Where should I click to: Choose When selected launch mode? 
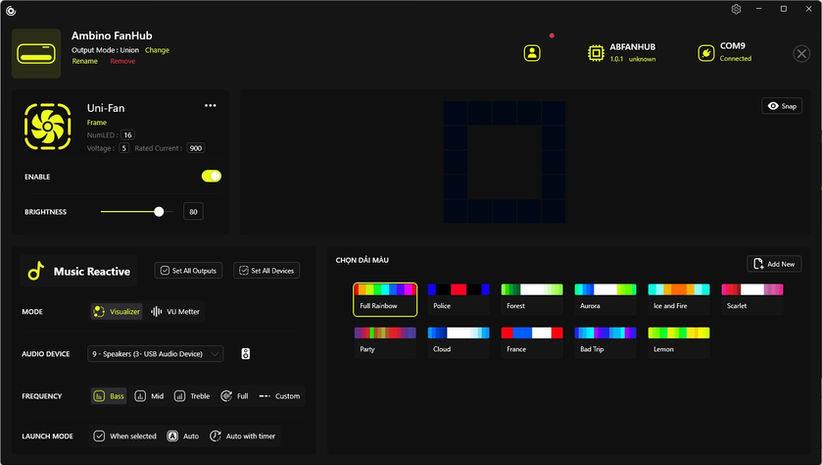[125, 436]
